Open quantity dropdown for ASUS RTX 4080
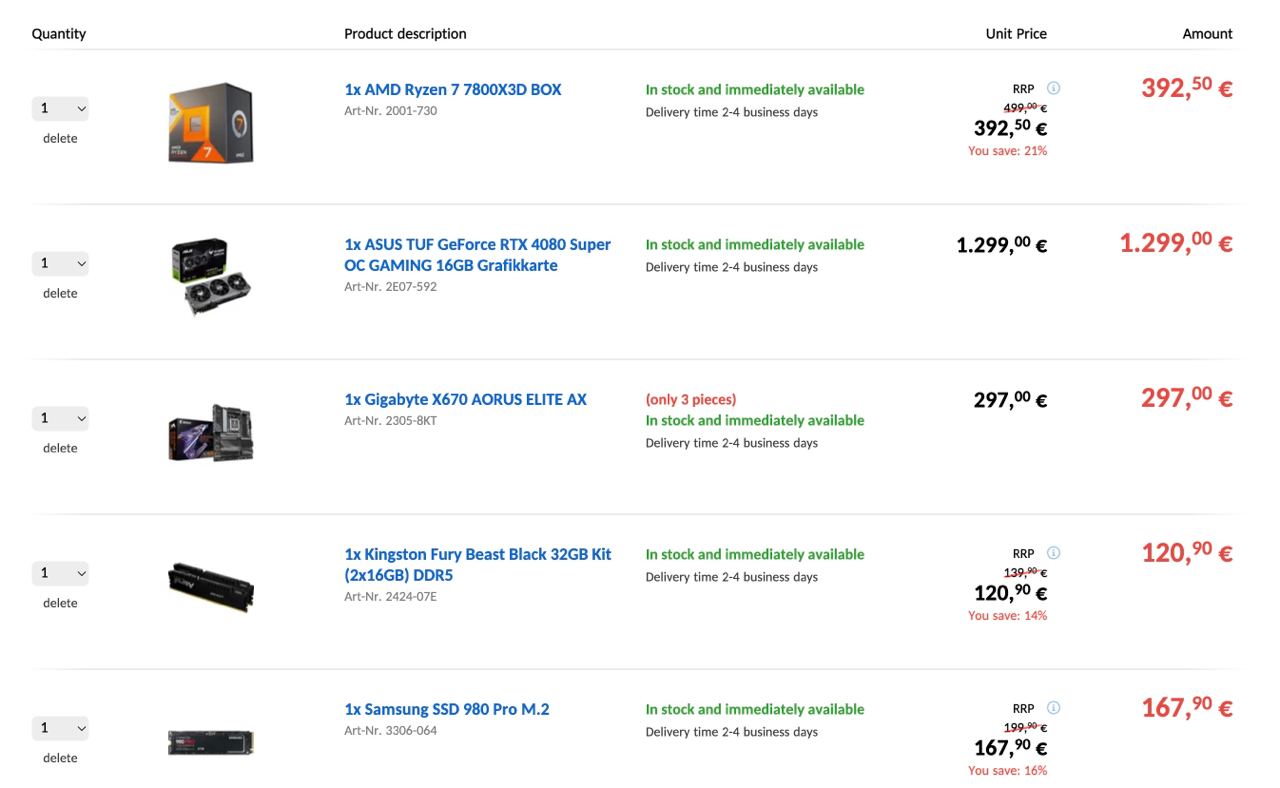1280x788 pixels. point(60,263)
